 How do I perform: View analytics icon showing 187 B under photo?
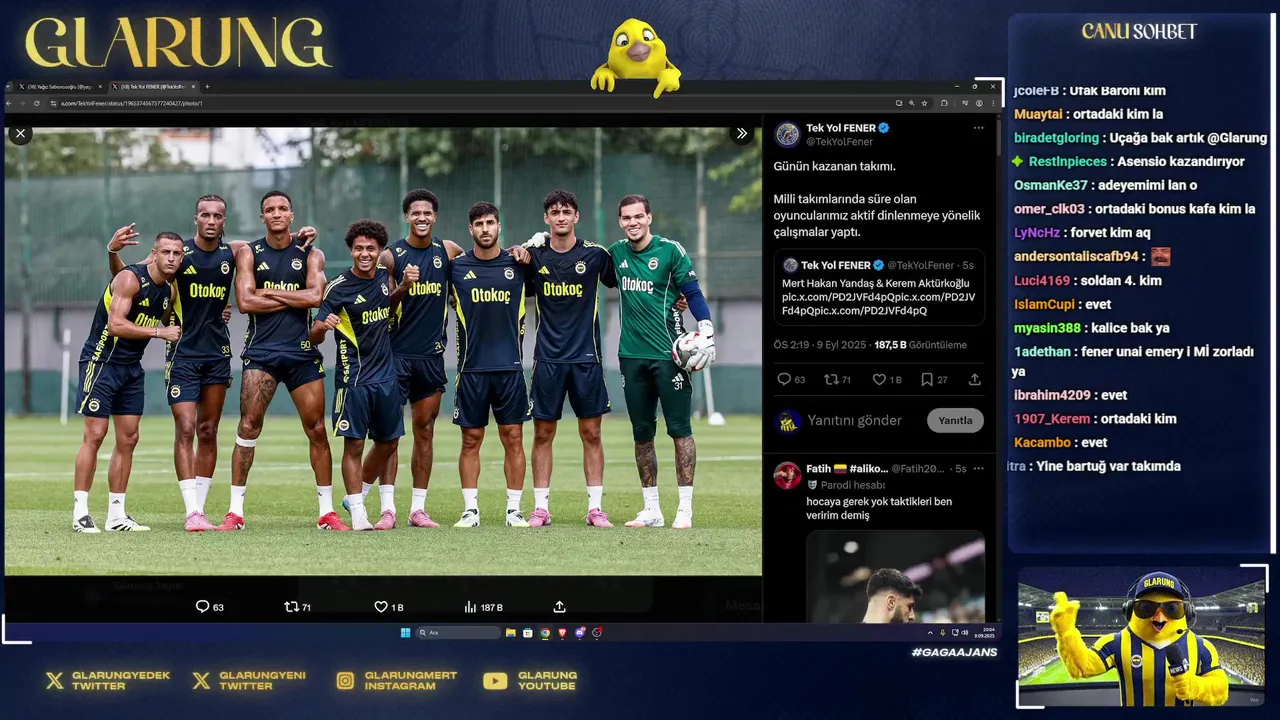tap(470, 607)
